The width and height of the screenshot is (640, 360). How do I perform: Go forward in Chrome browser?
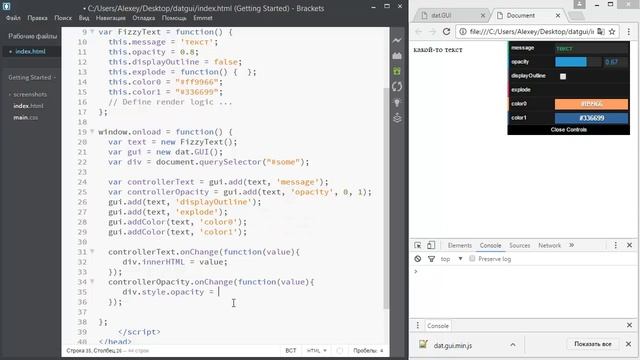[x=432, y=31]
